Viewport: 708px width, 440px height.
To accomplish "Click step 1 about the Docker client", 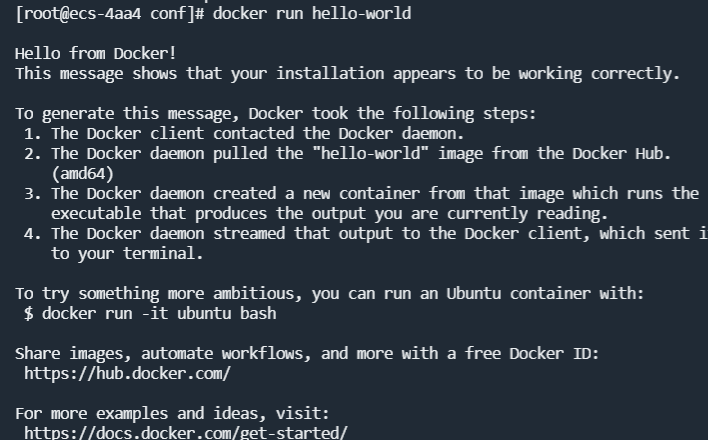I will click(x=258, y=133).
